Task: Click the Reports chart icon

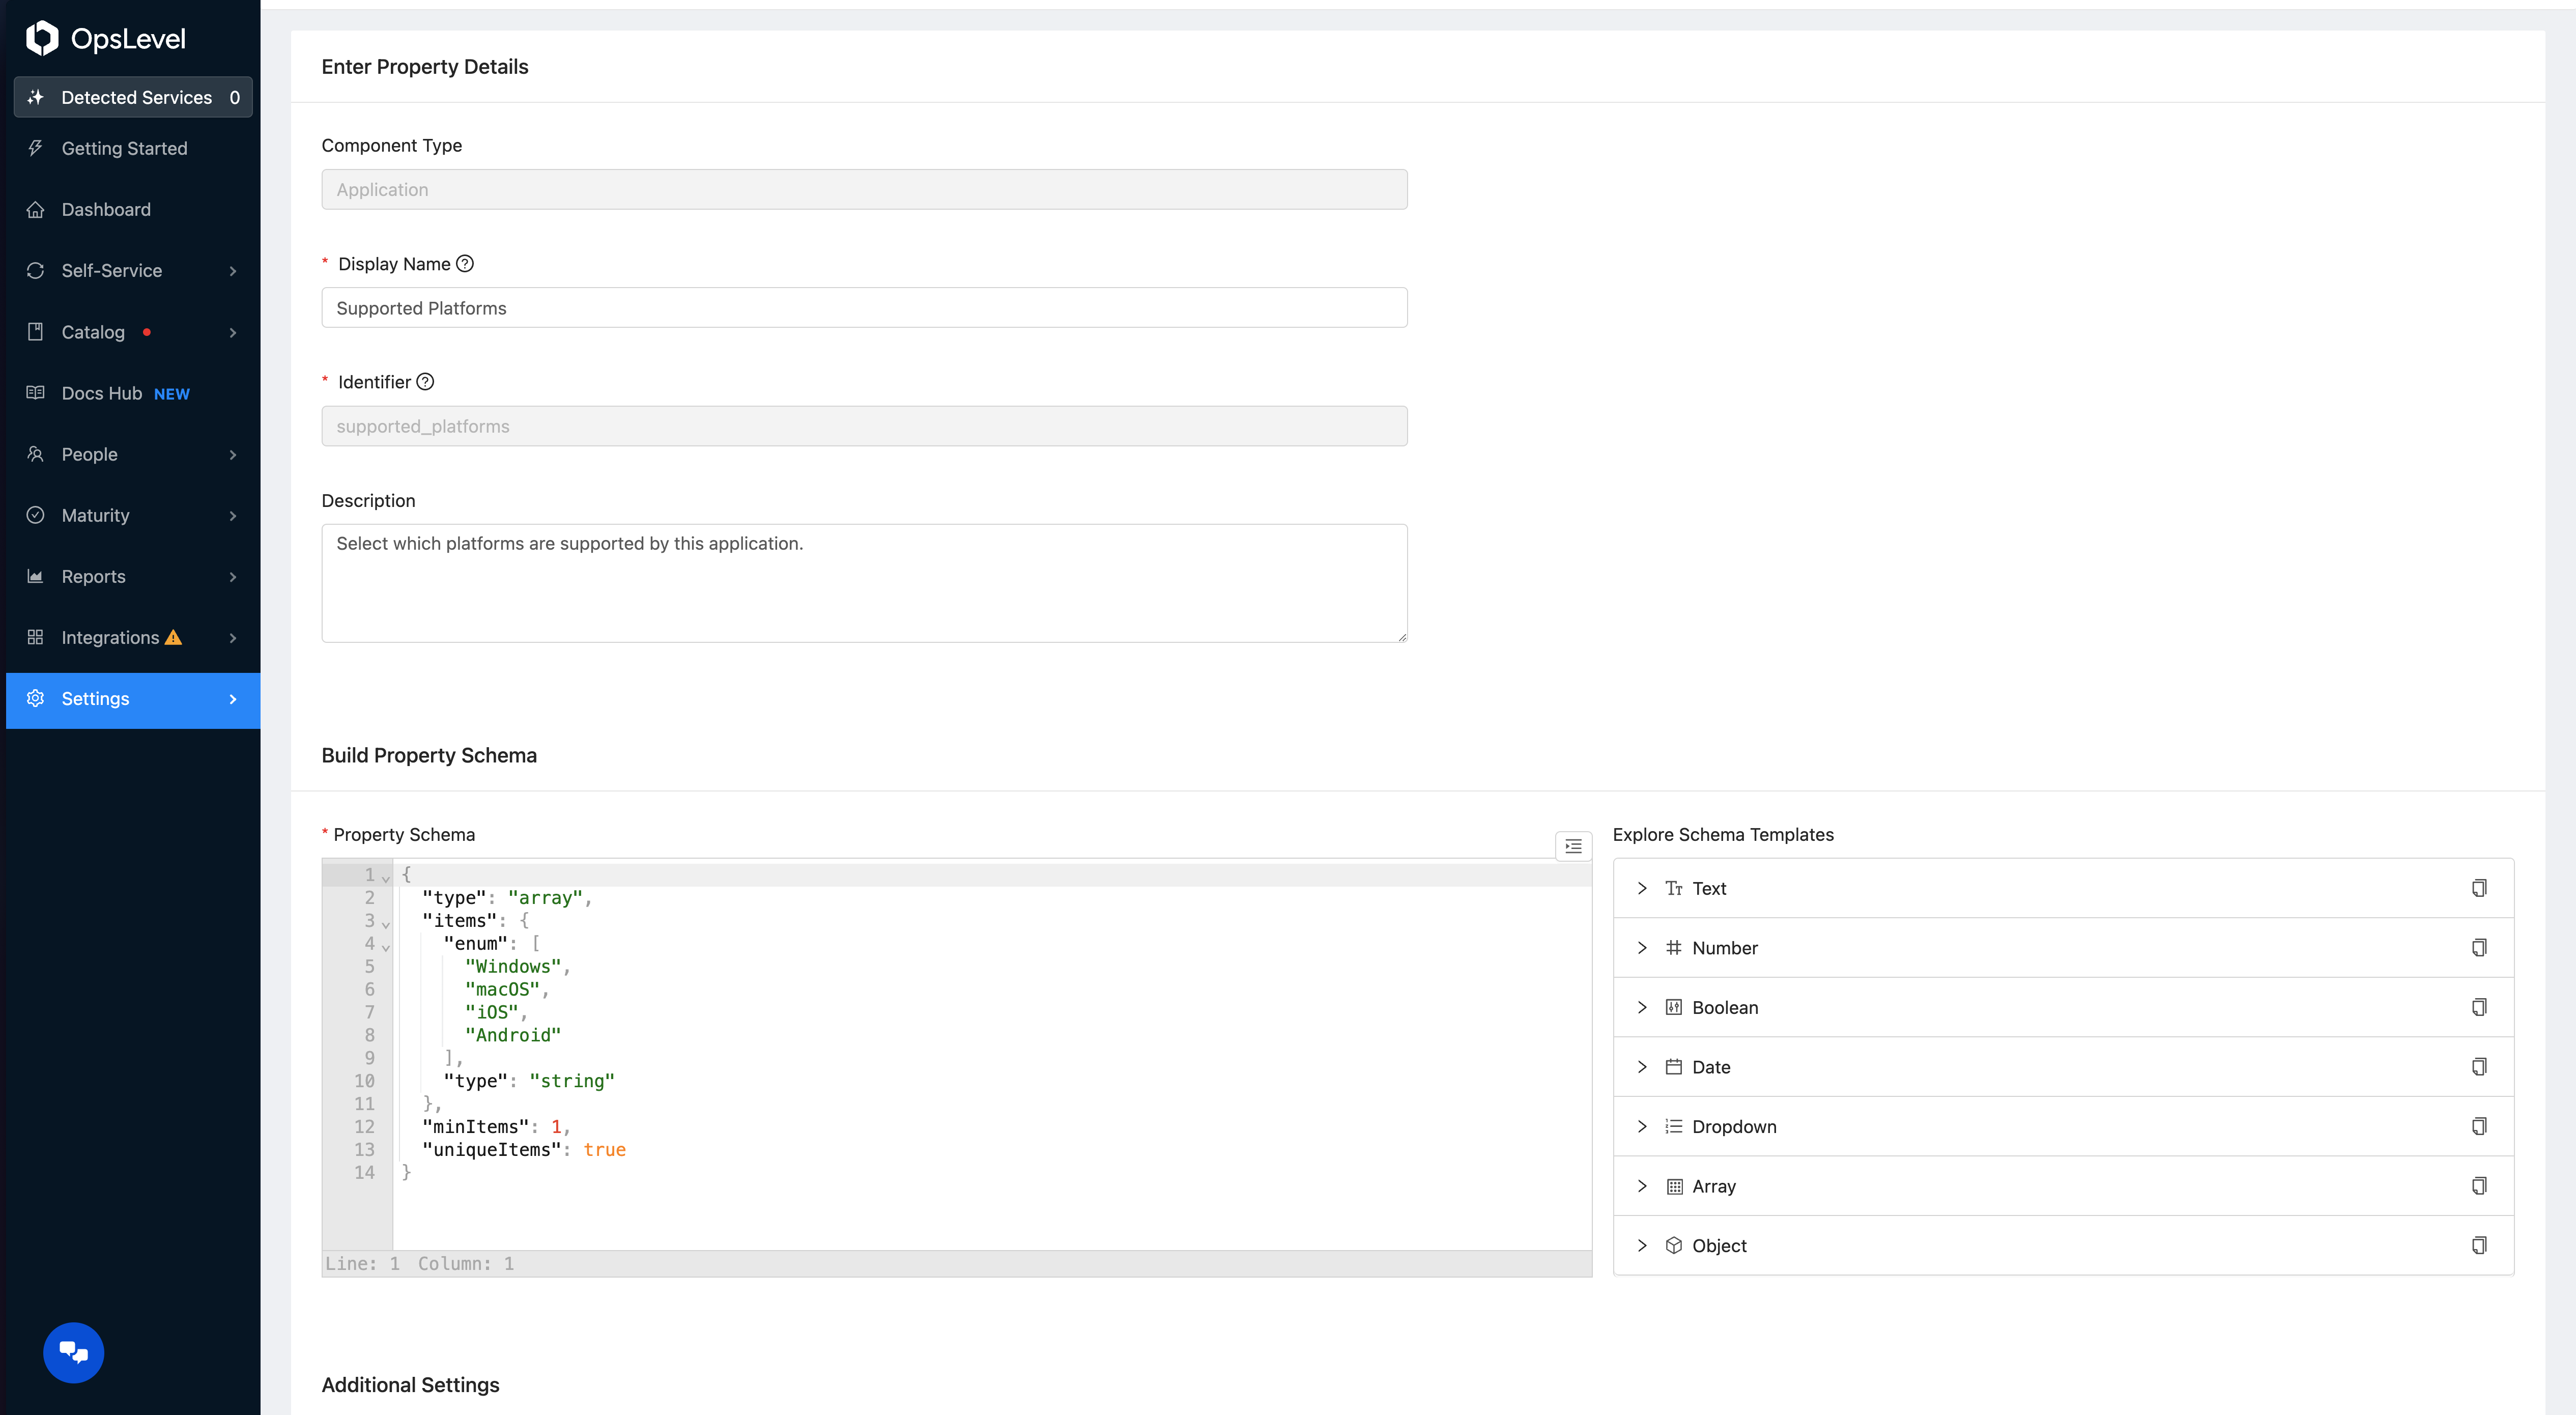Action: pyautogui.click(x=36, y=576)
